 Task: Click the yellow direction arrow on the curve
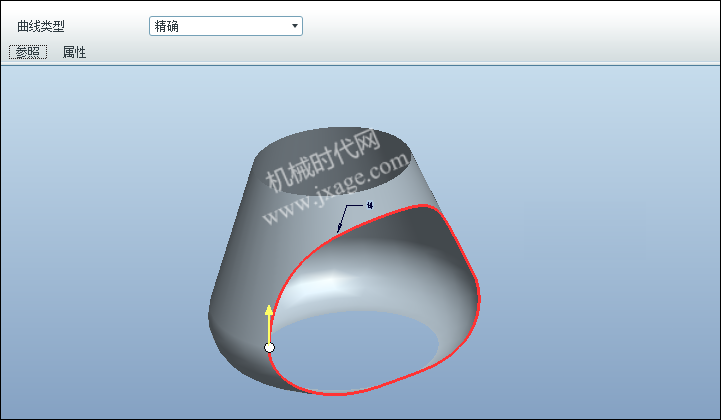click(269, 323)
